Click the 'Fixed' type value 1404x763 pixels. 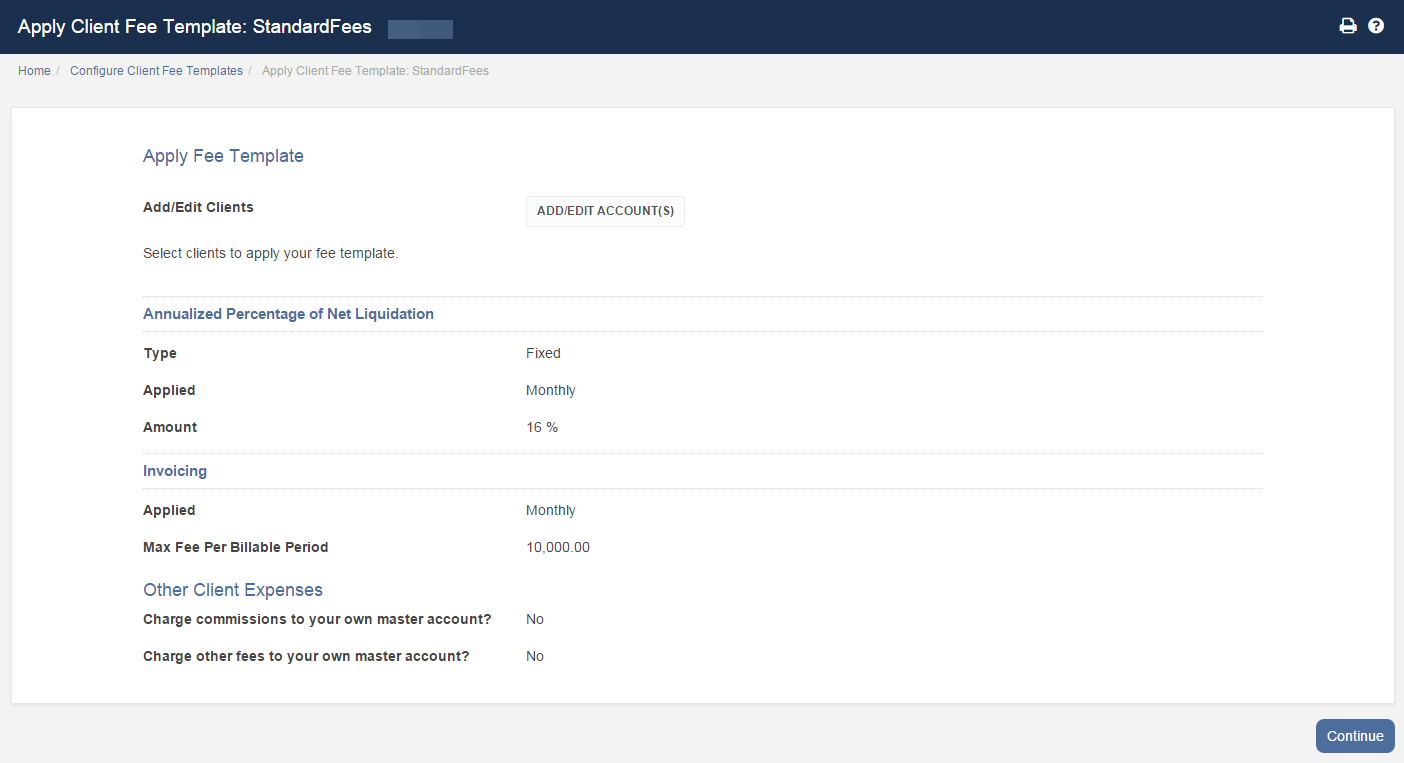coord(543,353)
